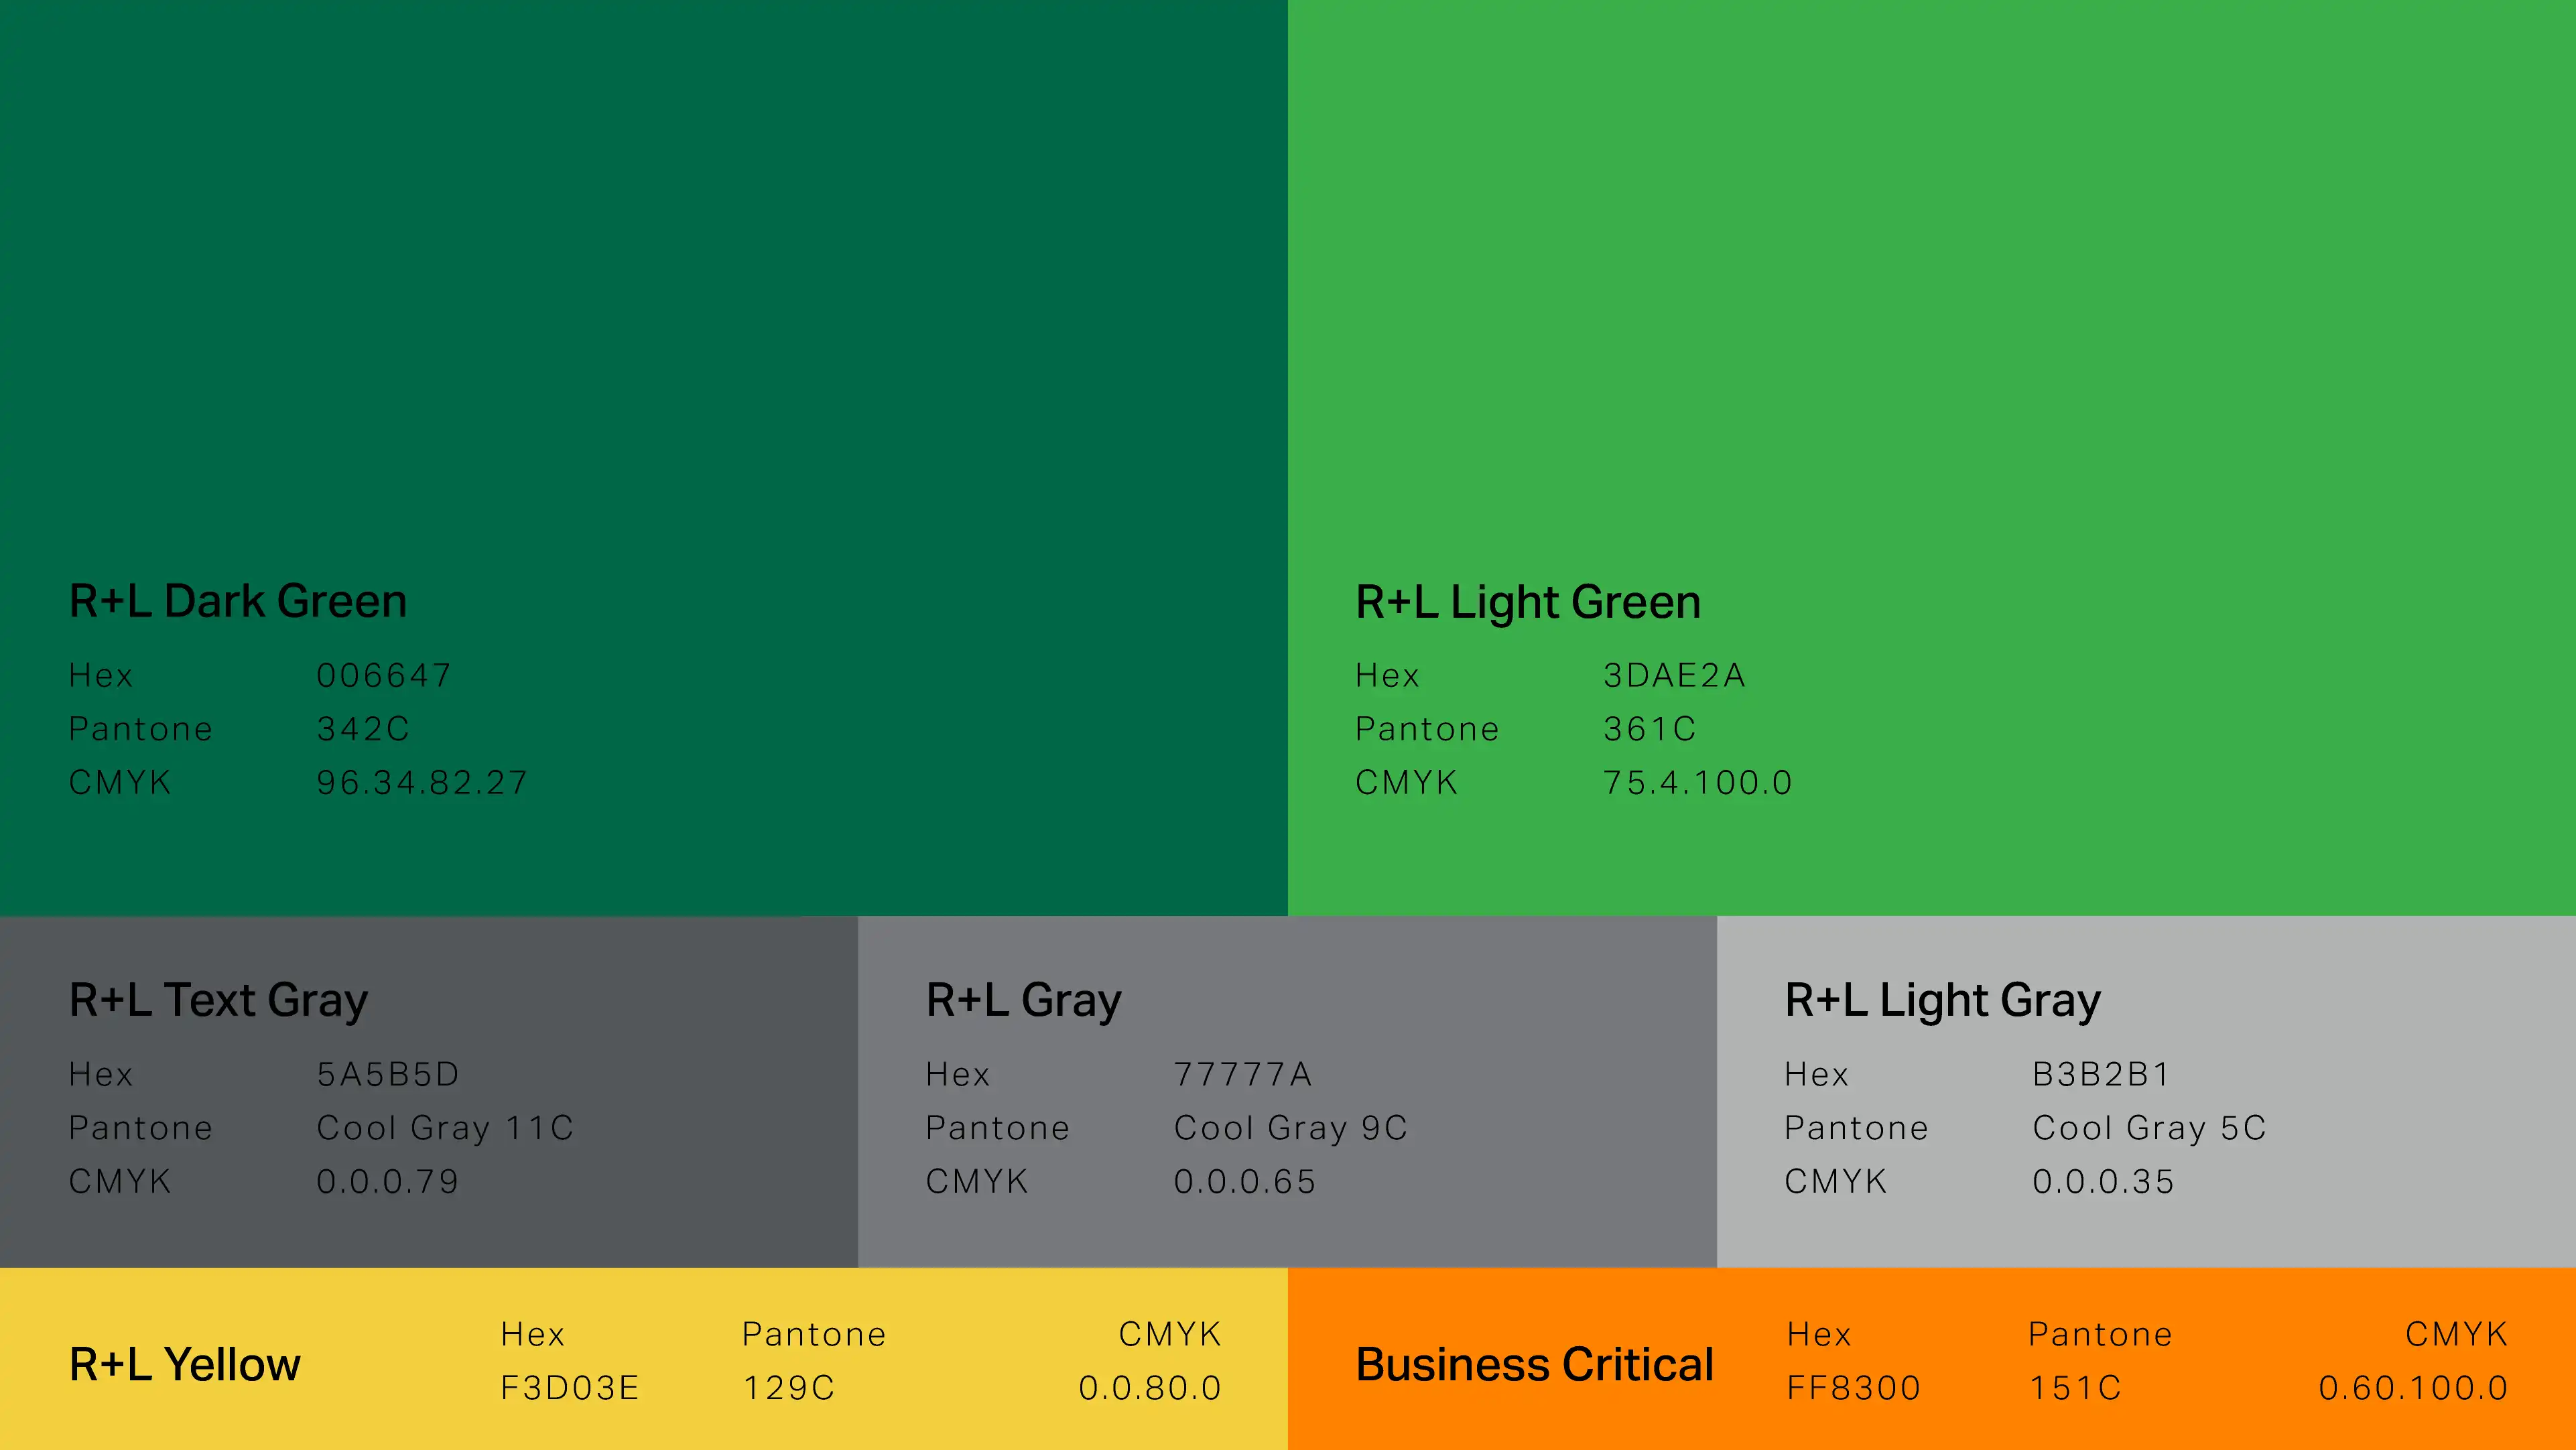The height and width of the screenshot is (1450, 2576).
Task: Click the Cool Gray 11C Pantone value
Action: pos(445,1128)
